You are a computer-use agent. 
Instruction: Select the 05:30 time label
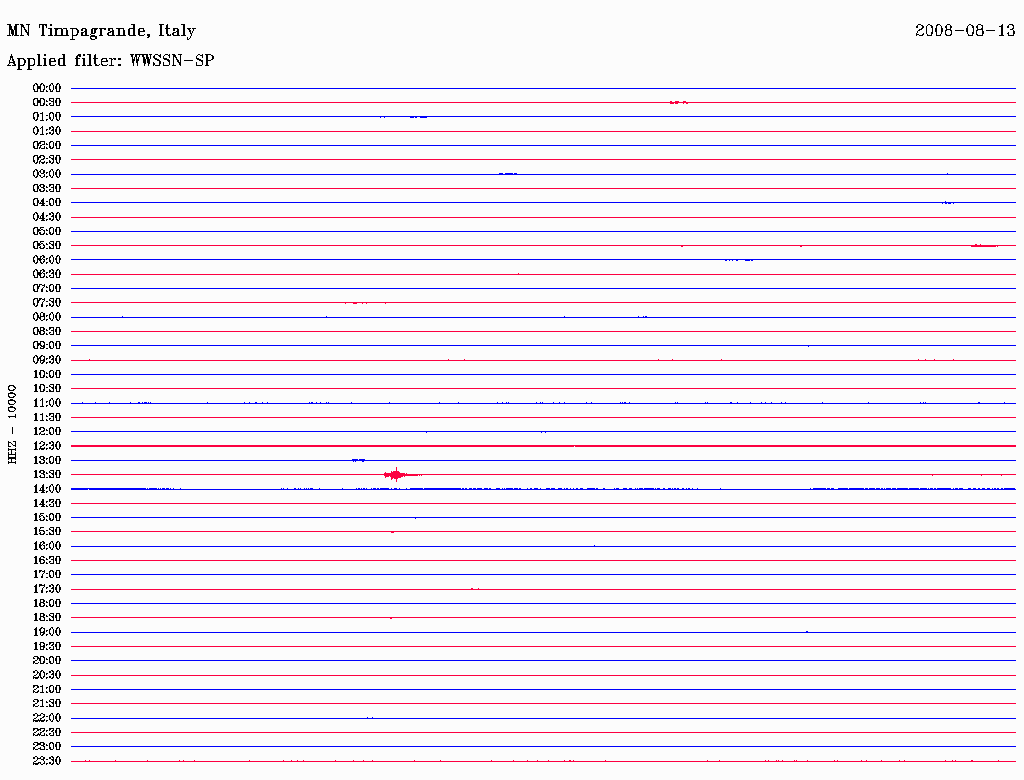pyautogui.click(x=47, y=246)
